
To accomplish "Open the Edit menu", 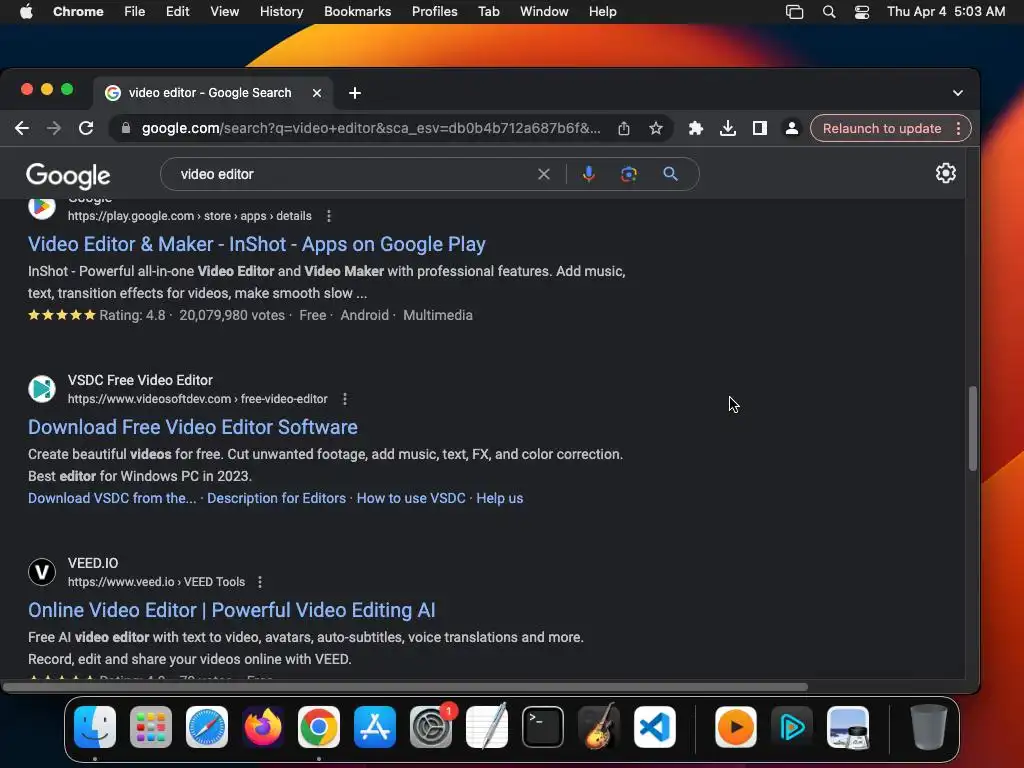I will tap(177, 12).
